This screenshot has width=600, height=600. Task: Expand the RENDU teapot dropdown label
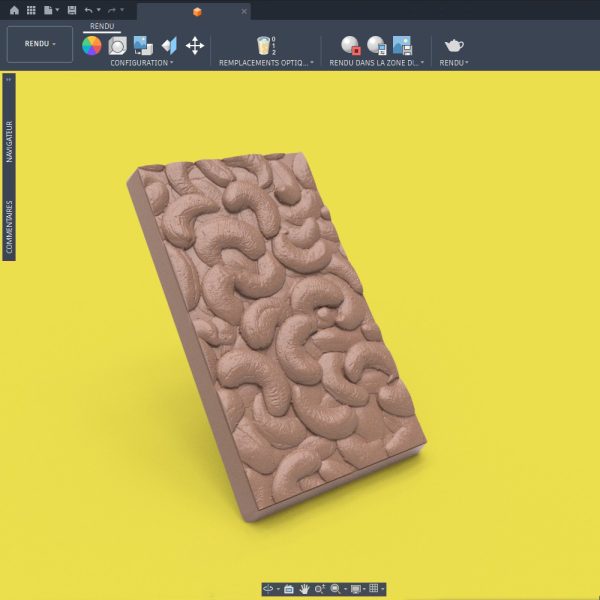point(454,63)
